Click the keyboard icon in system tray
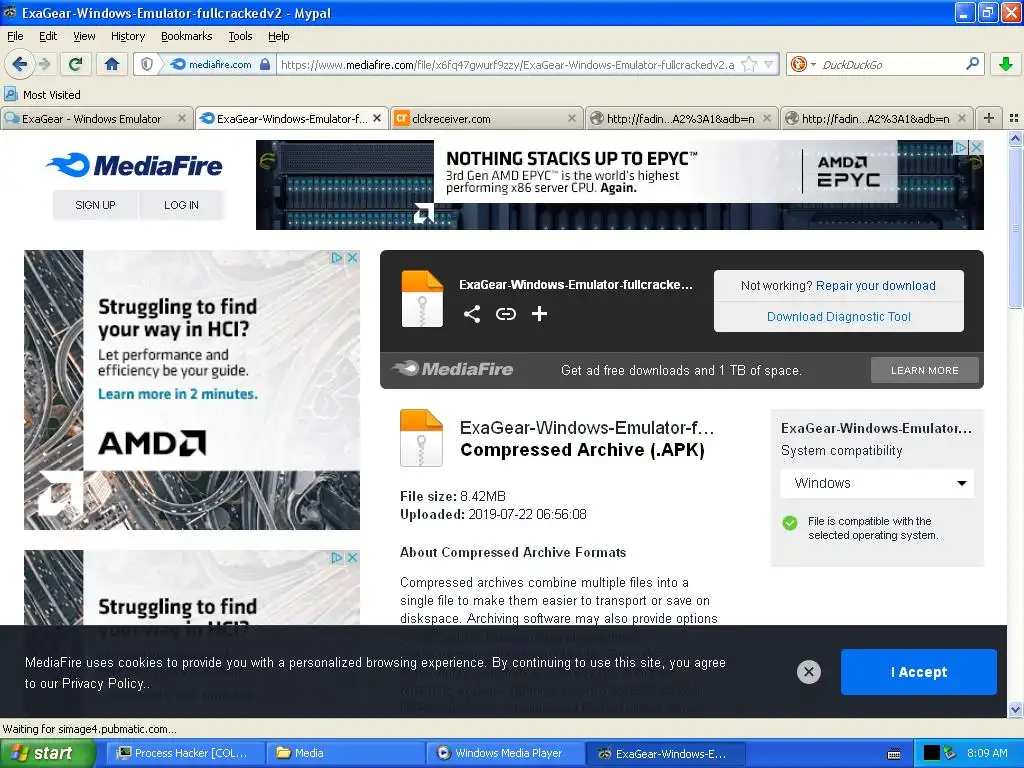This screenshot has width=1024, height=768. tap(894, 754)
